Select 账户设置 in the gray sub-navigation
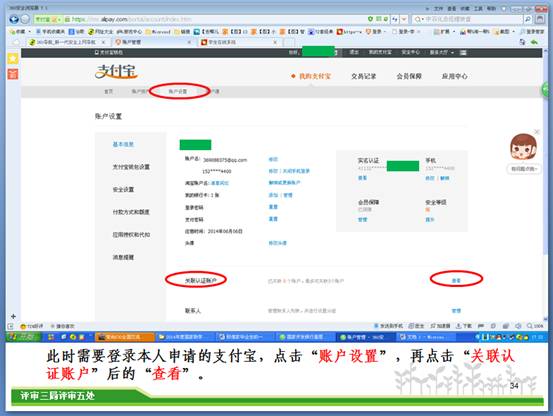The width and height of the screenshot is (553, 416). [178, 91]
